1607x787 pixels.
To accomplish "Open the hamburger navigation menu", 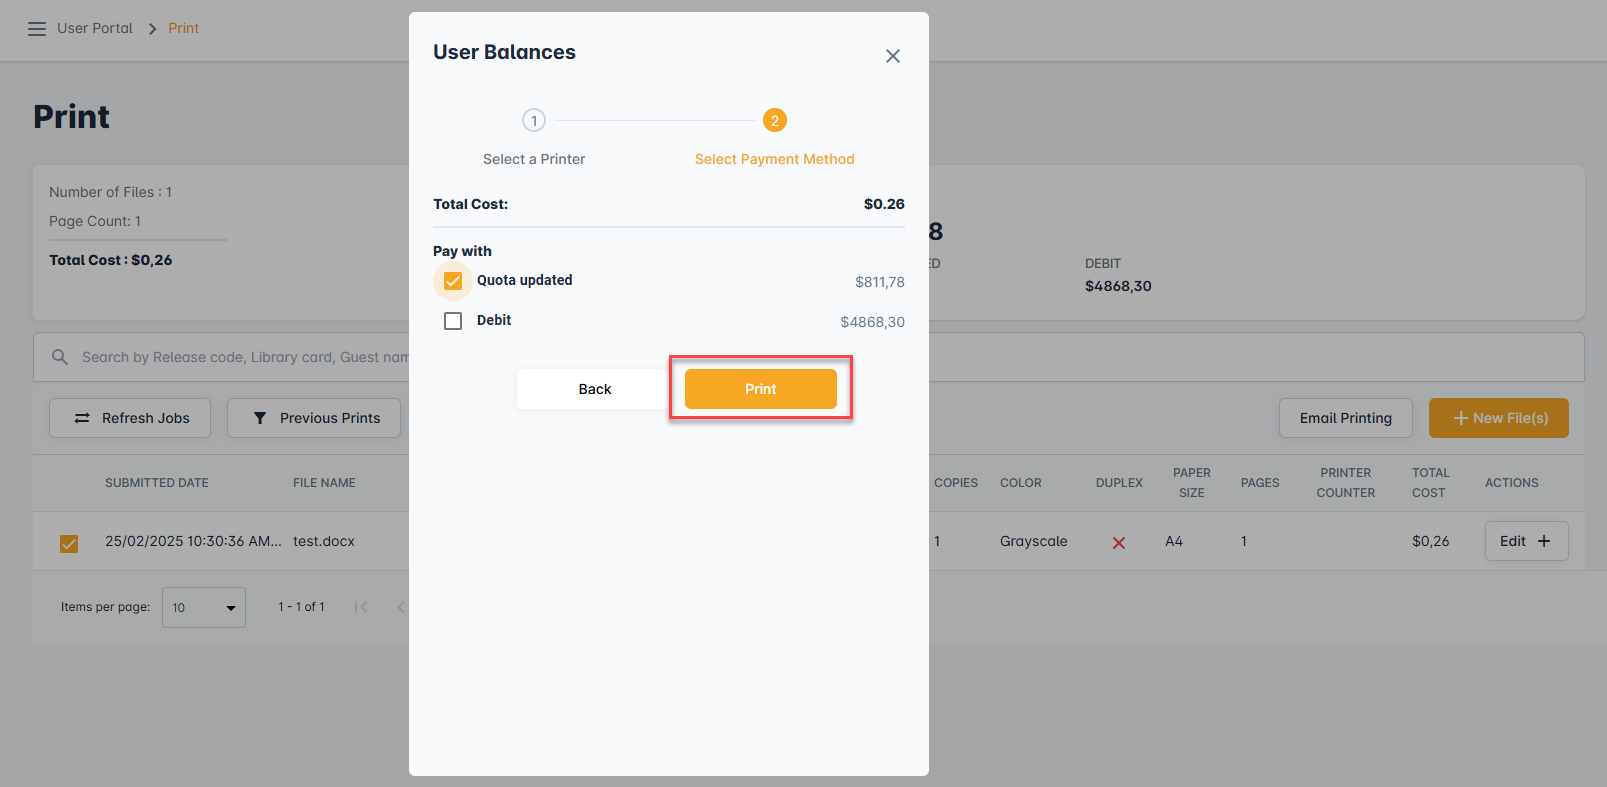I will click(37, 29).
